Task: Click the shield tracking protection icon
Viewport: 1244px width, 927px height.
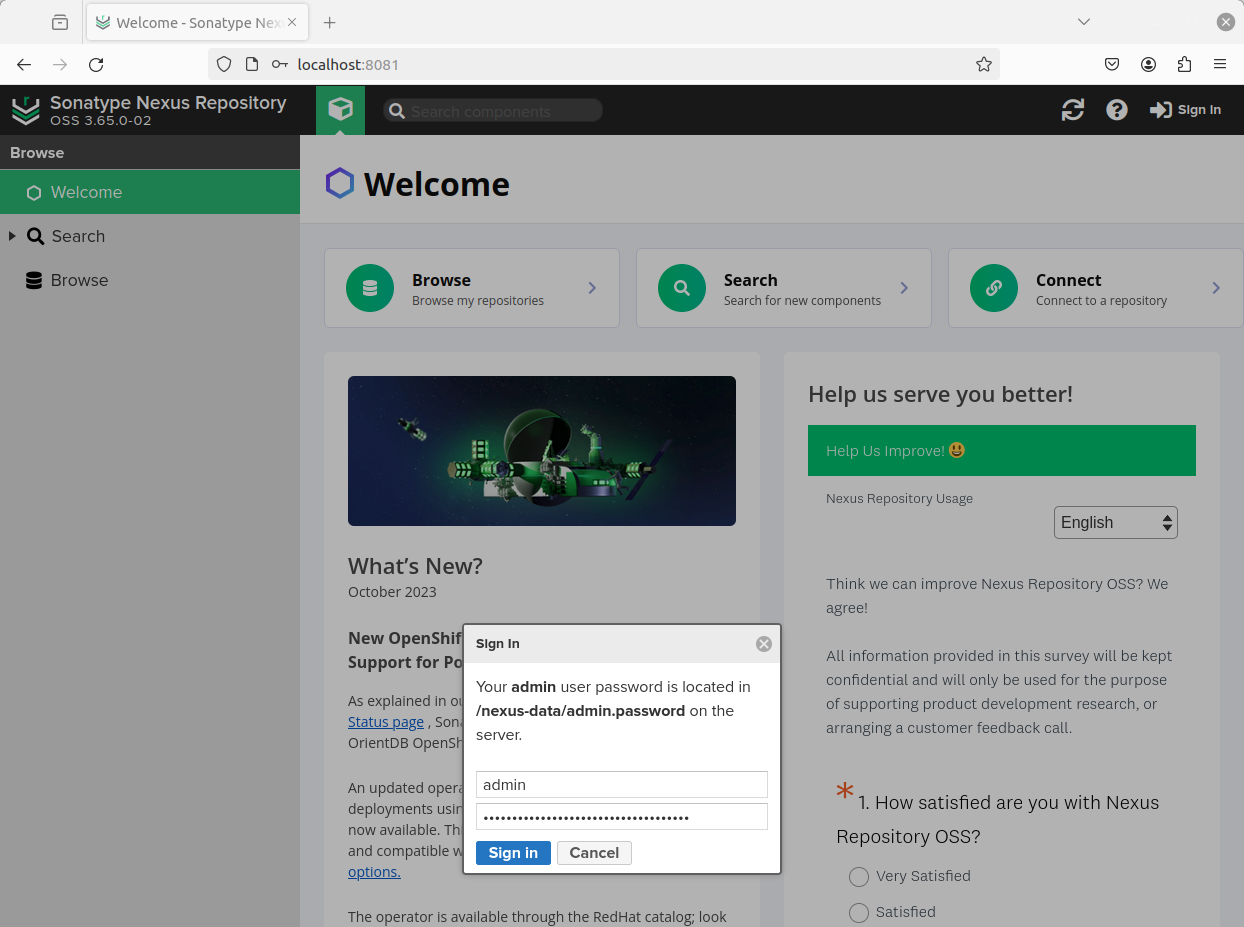Action: (224, 64)
